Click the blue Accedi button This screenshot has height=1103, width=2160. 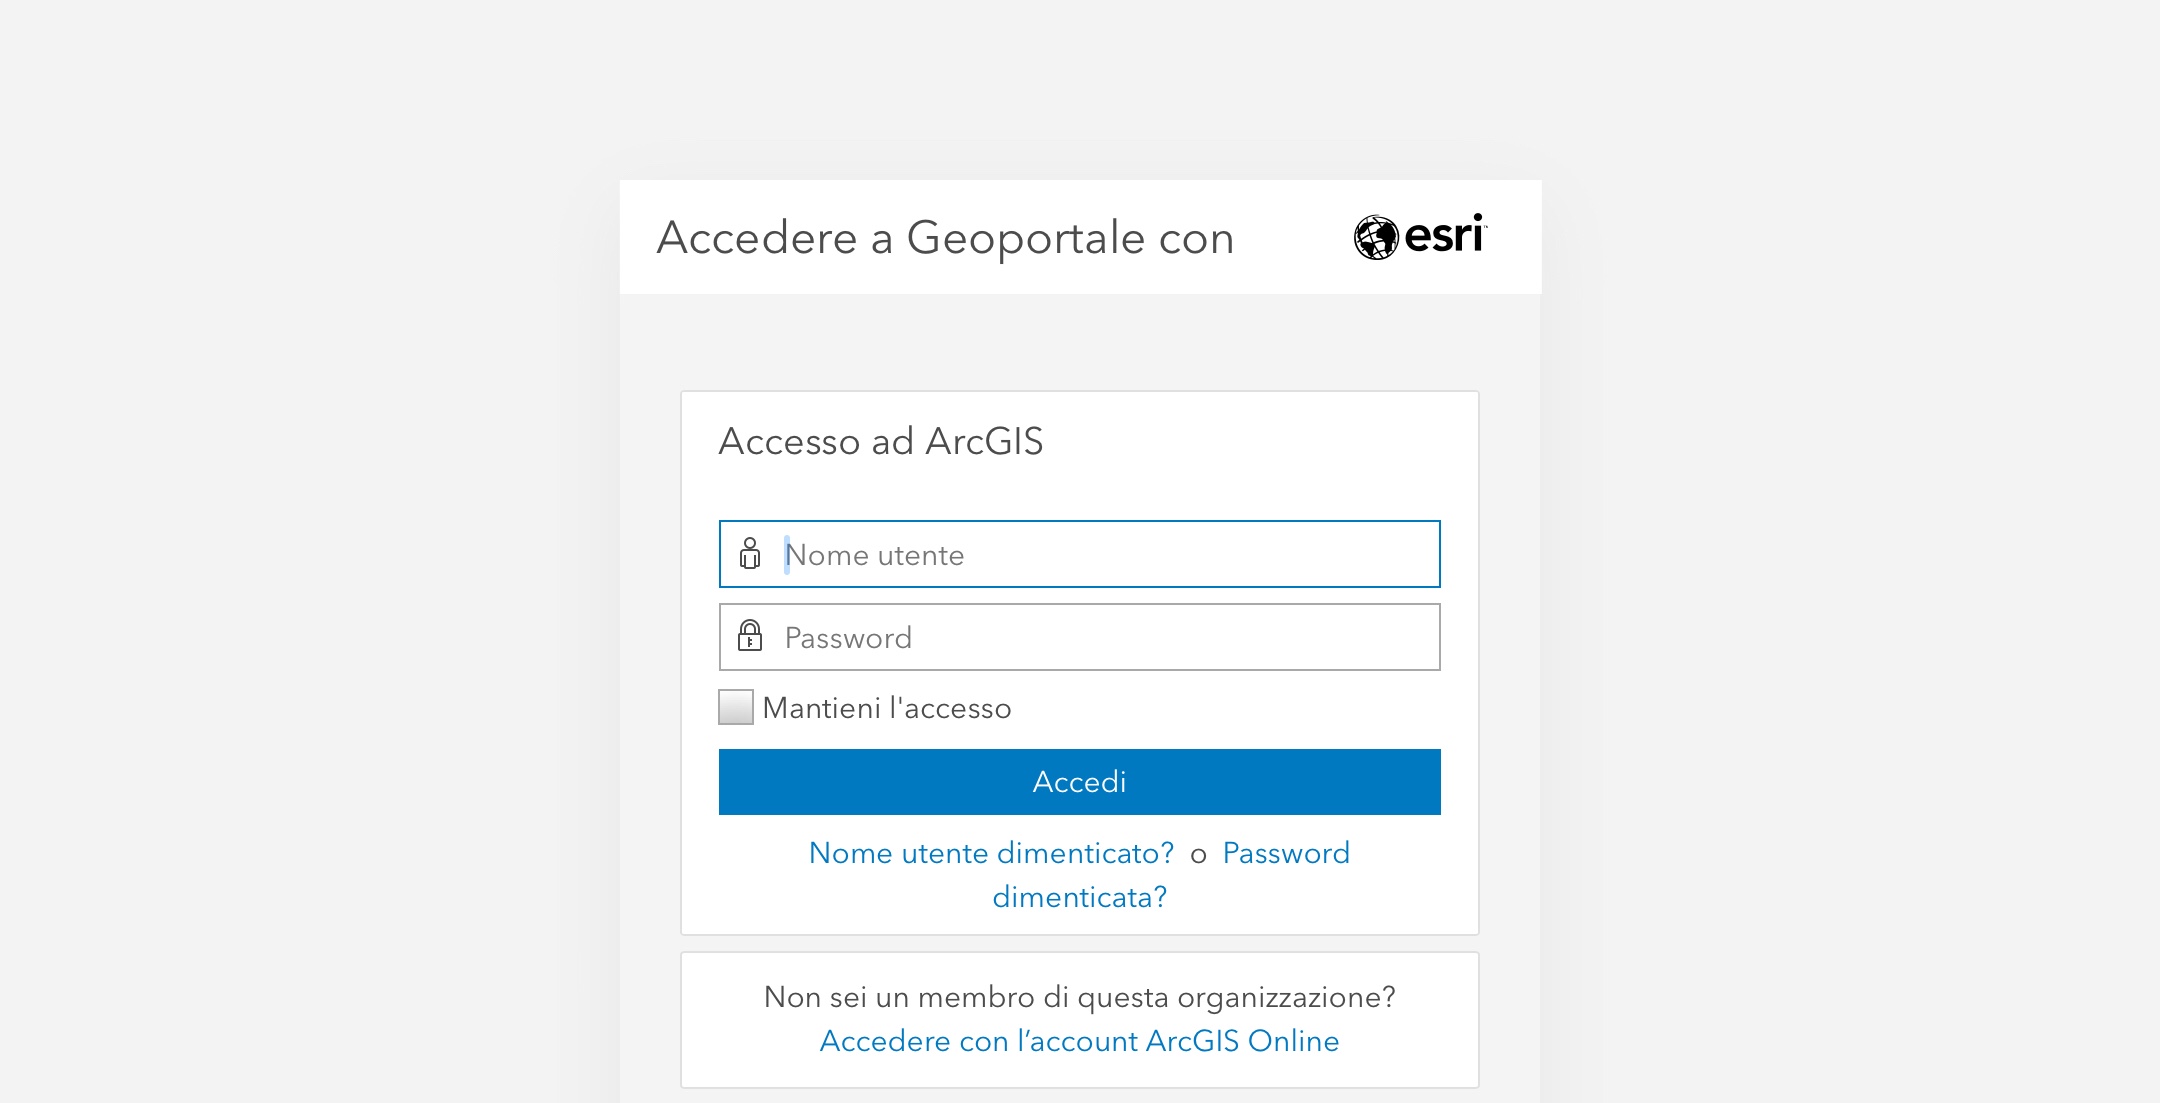click(1080, 782)
